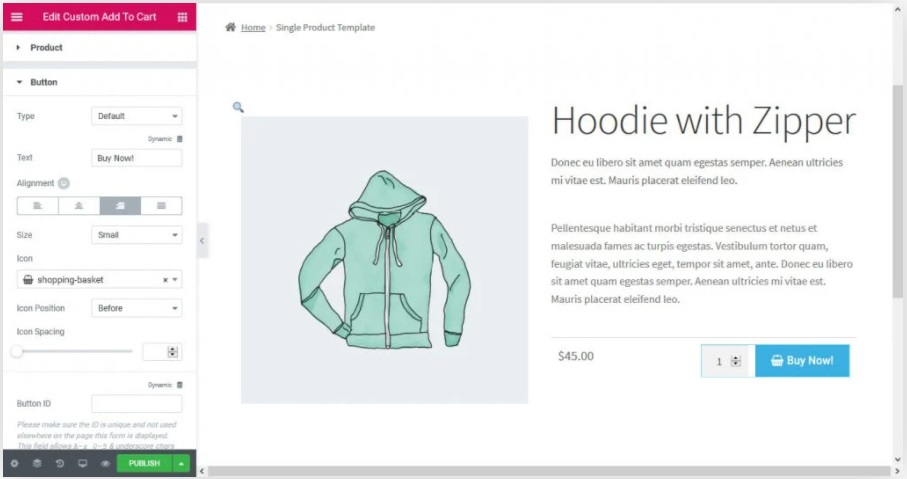Switch Responsive Mode with desktop icon

coord(83,463)
